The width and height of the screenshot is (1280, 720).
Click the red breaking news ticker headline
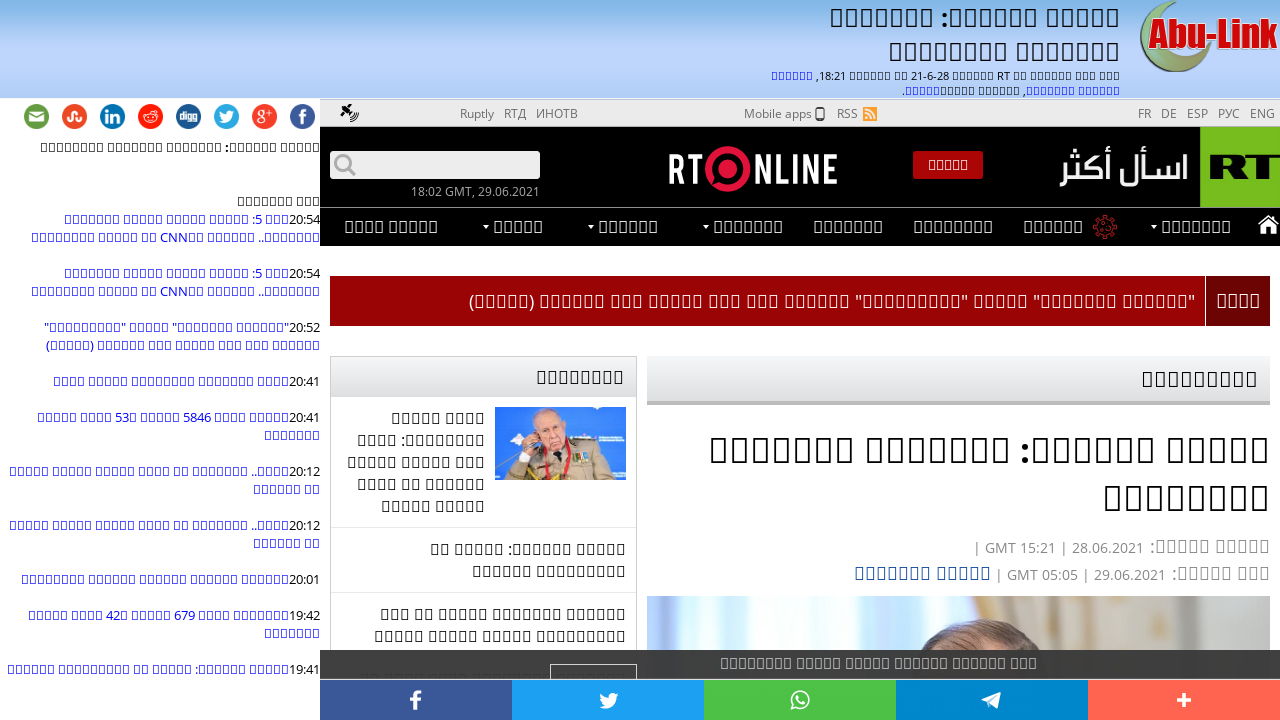[833, 301]
